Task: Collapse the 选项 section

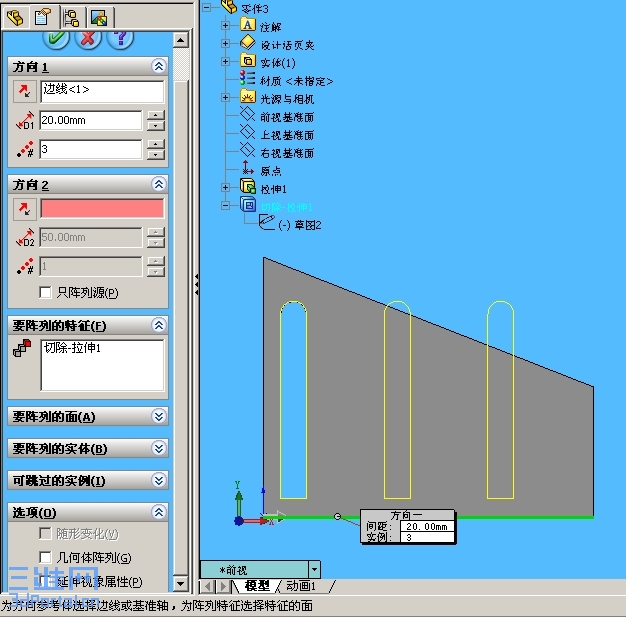Action: tap(159, 512)
